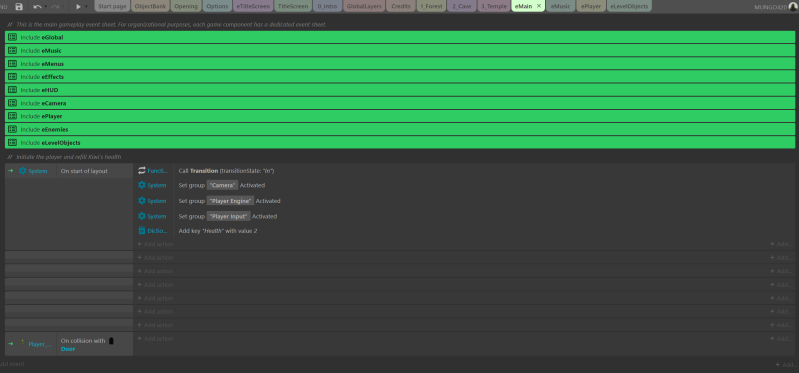This screenshot has height=373, width=799.
Task: Click the Undo arrow icon
Action: pos(37,7)
